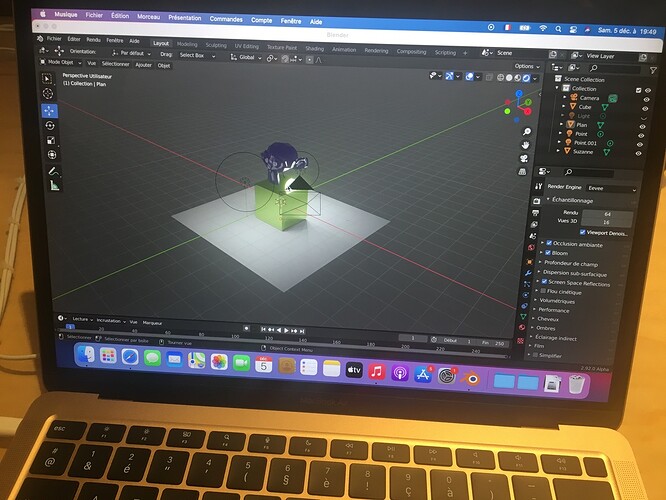Click the Vues 3D samples field

tap(606, 222)
